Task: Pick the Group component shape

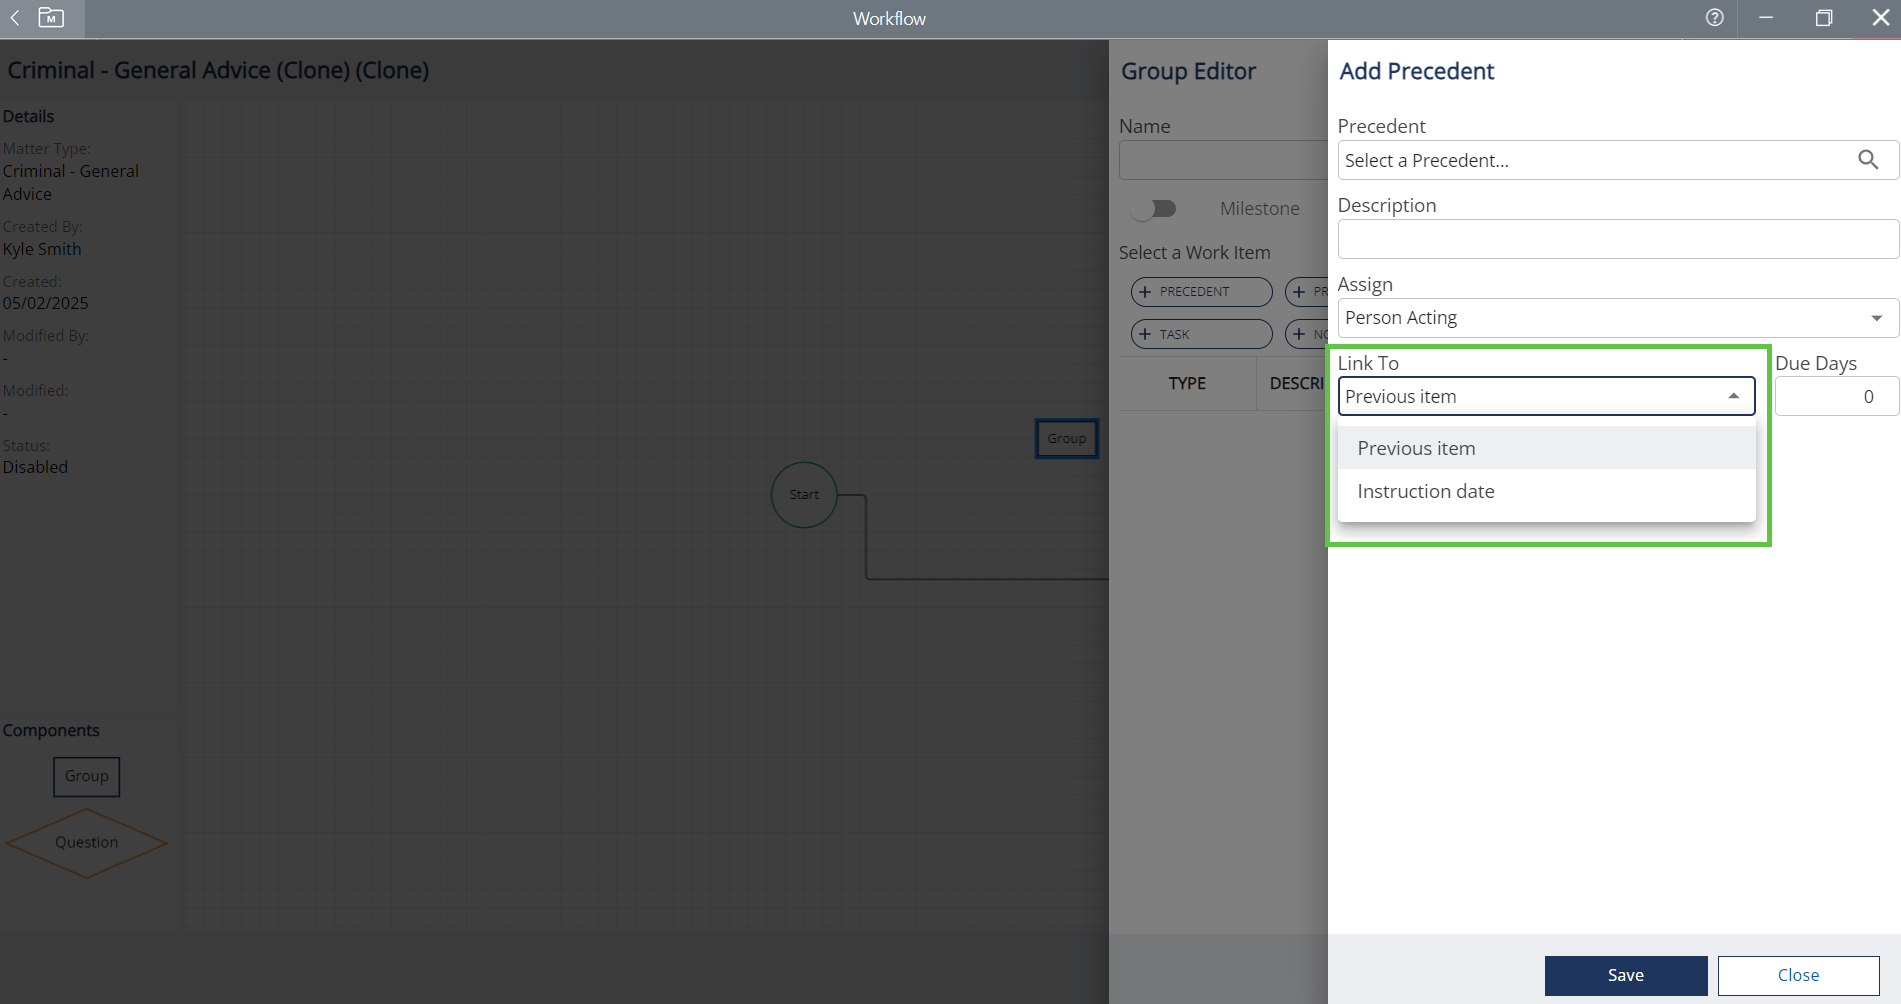Action: click(x=87, y=777)
